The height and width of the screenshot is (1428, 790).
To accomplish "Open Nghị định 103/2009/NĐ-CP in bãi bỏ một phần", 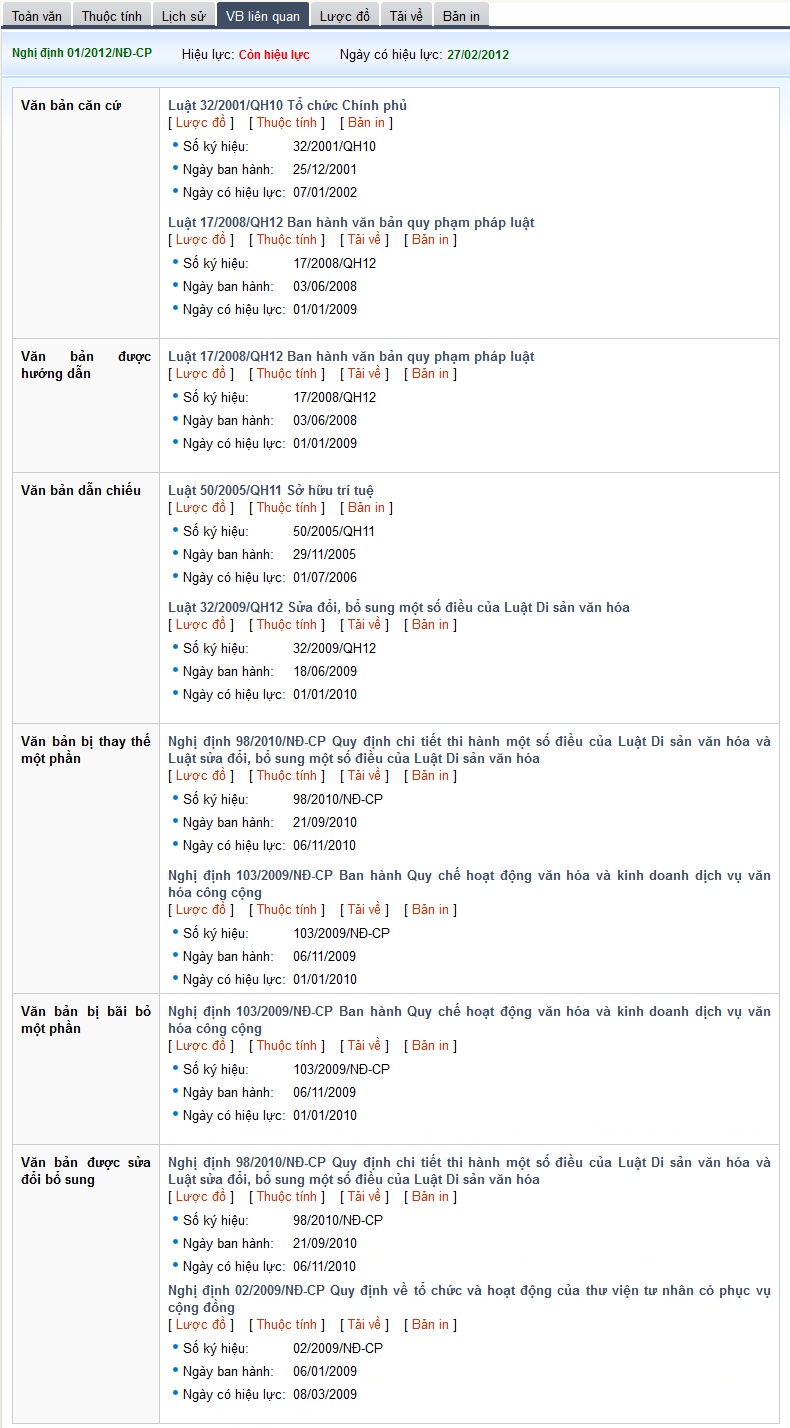I will pos(468,1011).
